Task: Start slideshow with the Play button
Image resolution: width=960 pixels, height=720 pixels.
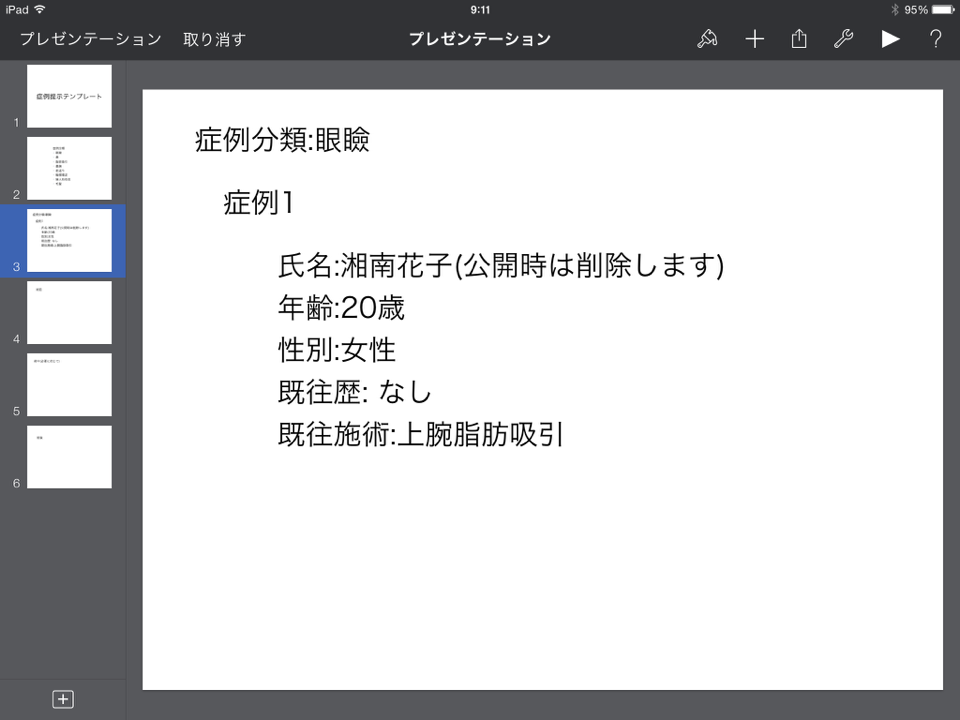Action: (890, 39)
